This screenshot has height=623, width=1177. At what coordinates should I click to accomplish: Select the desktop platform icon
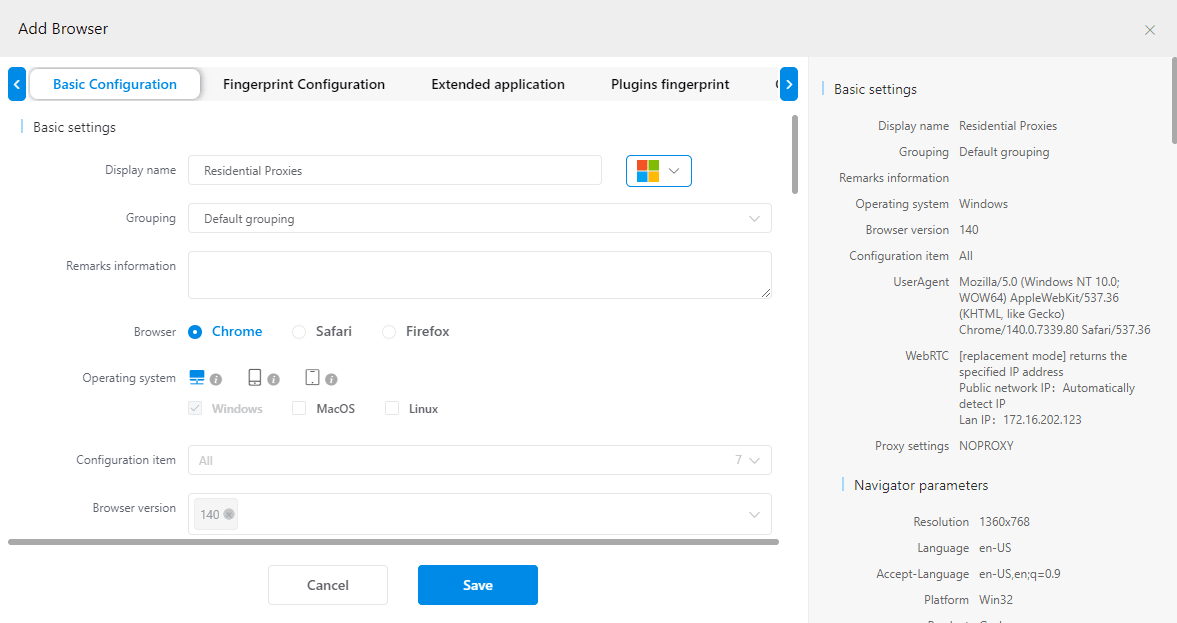click(199, 377)
